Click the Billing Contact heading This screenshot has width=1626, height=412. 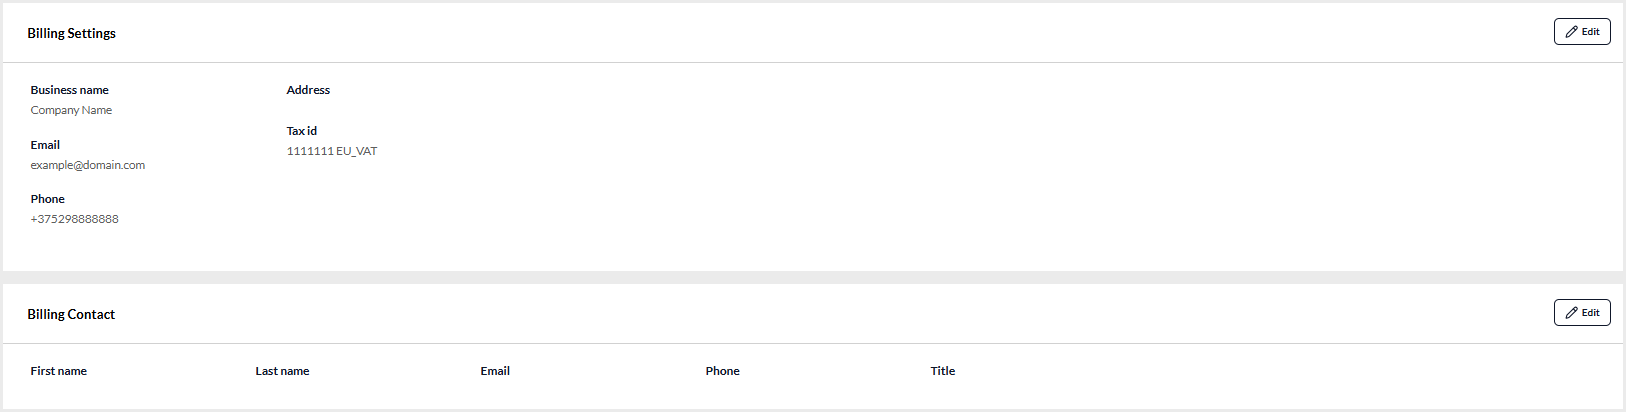(71, 314)
